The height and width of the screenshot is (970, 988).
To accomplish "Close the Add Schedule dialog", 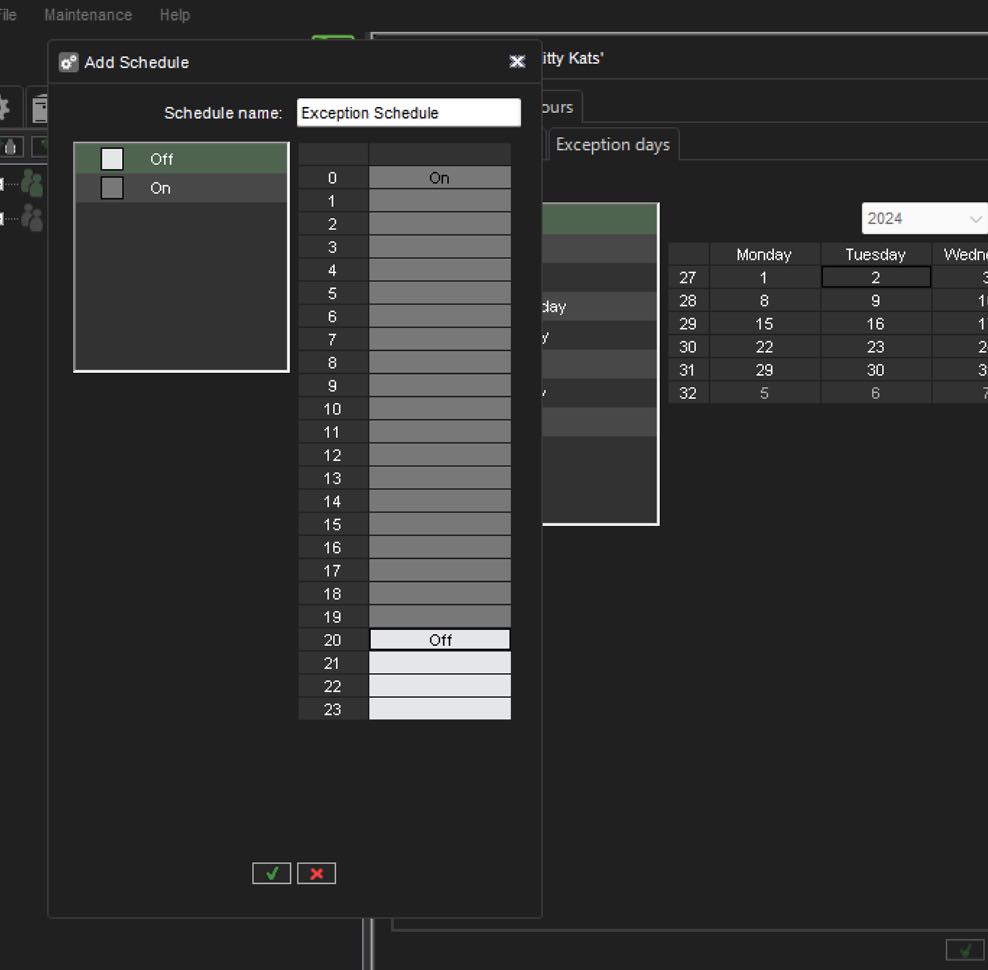I will 517,62.
